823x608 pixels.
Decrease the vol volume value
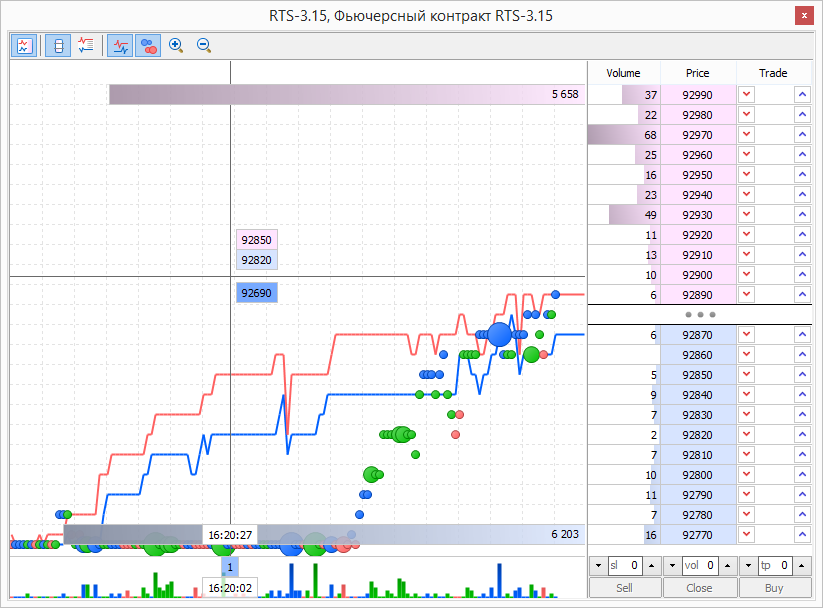[x=672, y=565]
